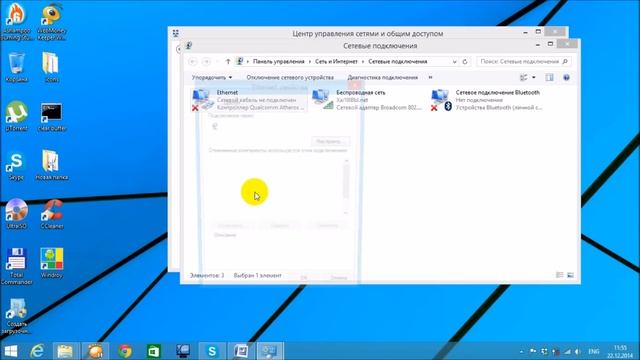The width and height of the screenshot is (640, 360).
Task: Open Skype from the taskbar
Action: coord(212,351)
